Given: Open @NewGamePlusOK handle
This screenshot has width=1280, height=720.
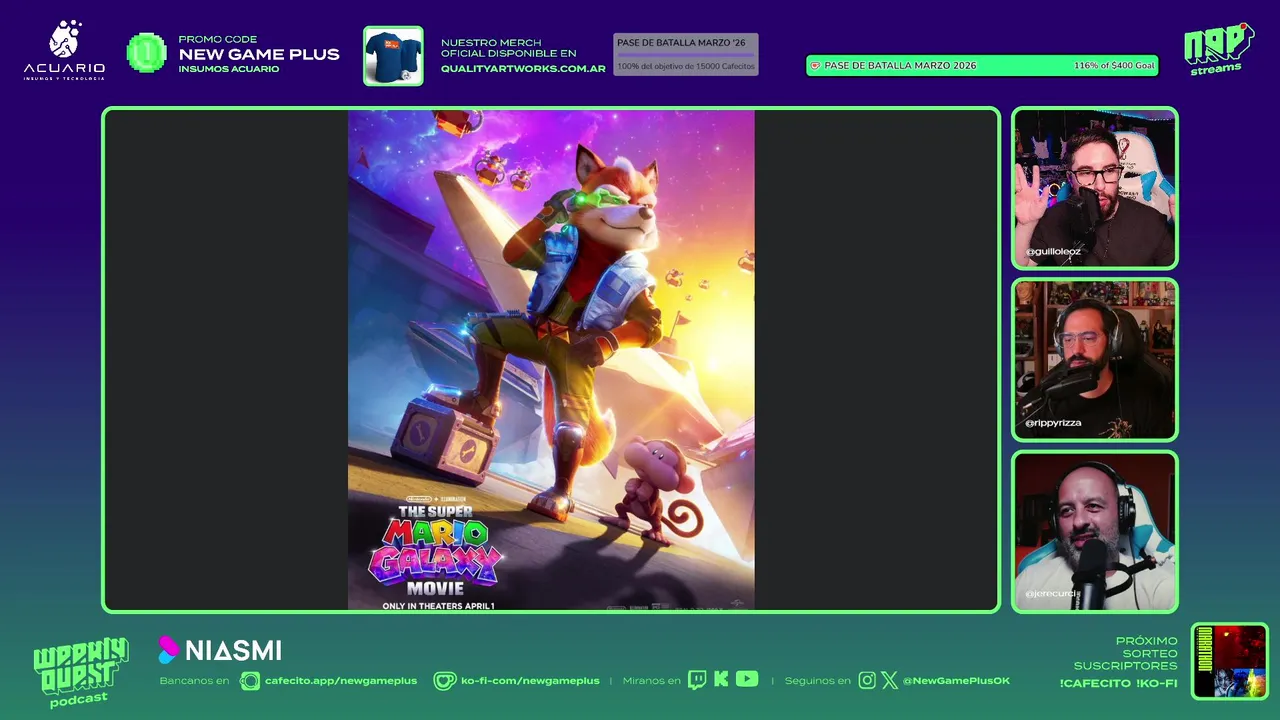Looking at the screenshot, I should pyautogui.click(x=956, y=681).
